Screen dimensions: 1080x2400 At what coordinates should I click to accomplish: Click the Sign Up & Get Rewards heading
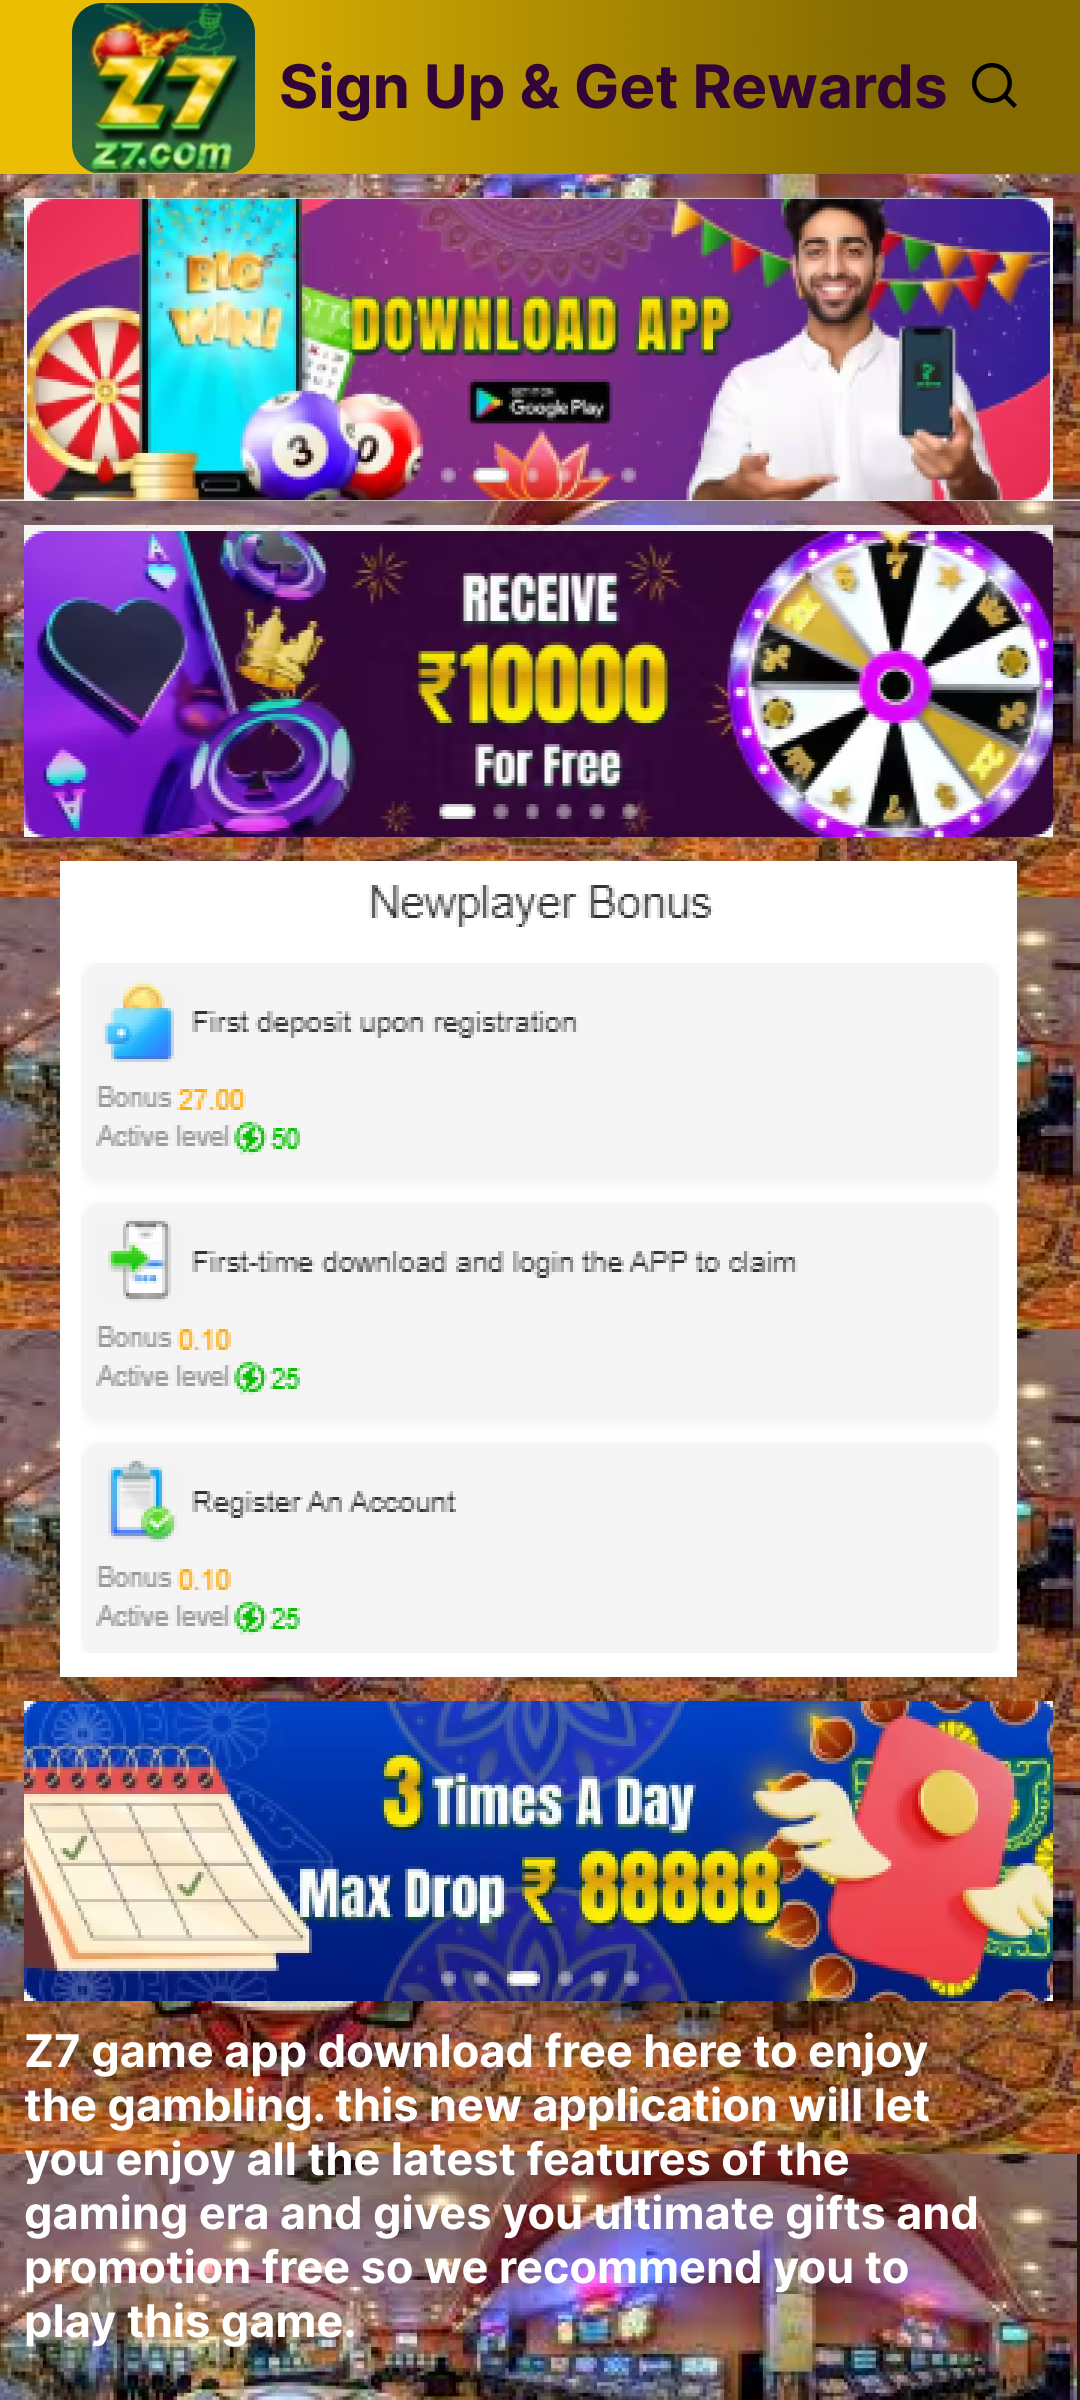click(x=612, y=87)
